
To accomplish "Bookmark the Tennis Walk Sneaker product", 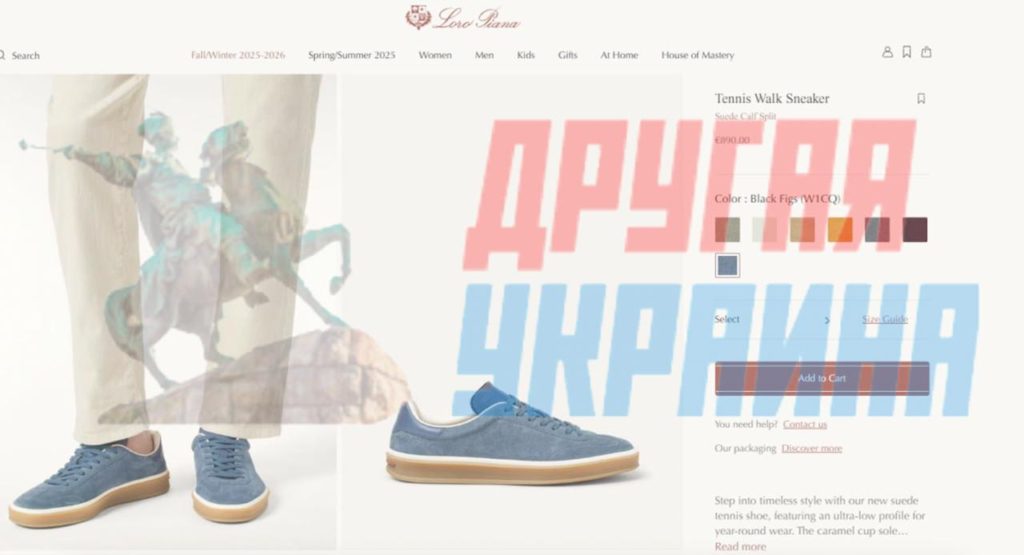I will coord(921,99).
